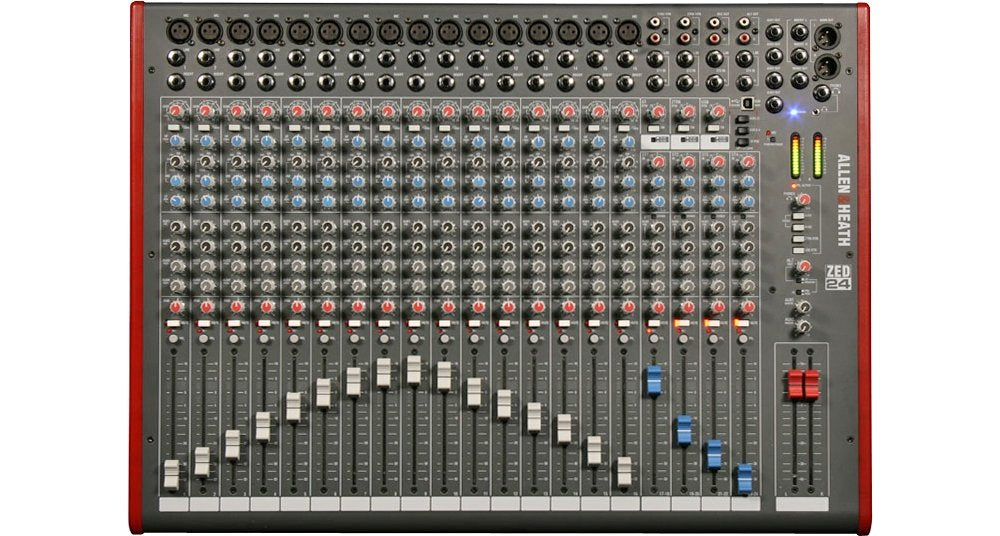Image resolution: width=1000 pixels, height=536 pixels.
Task: Click the channel 5 line input jack
Action: (x=297, y=58)
